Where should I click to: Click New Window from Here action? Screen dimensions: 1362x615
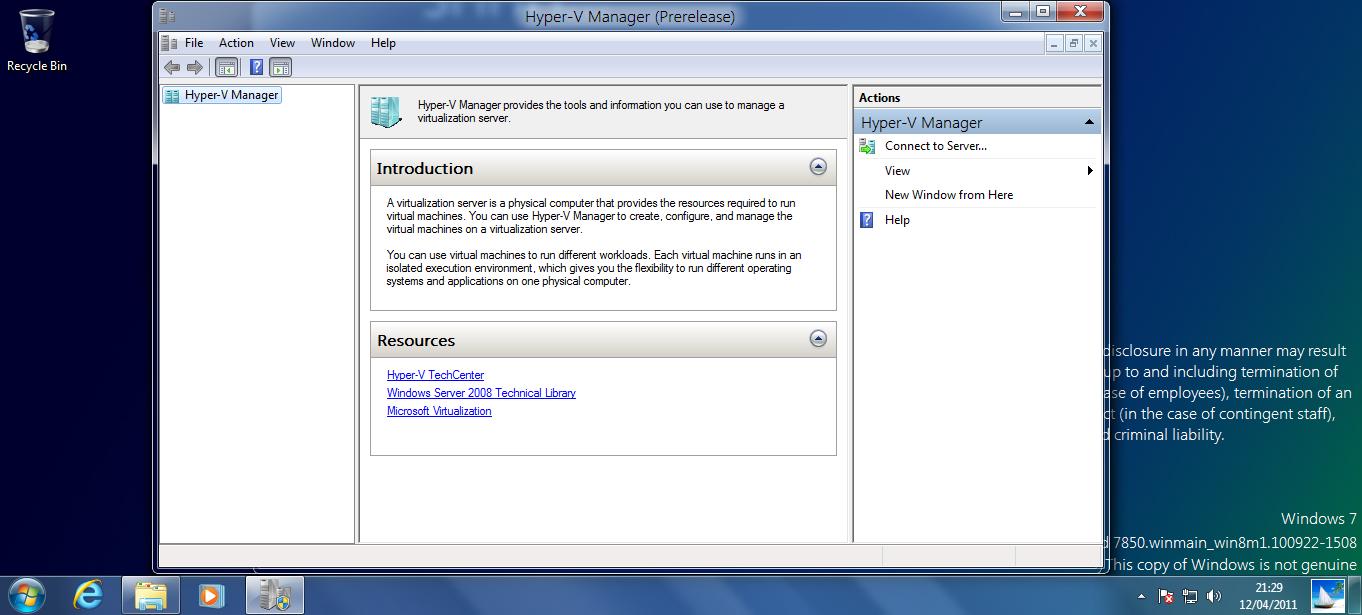click(949, 195)
